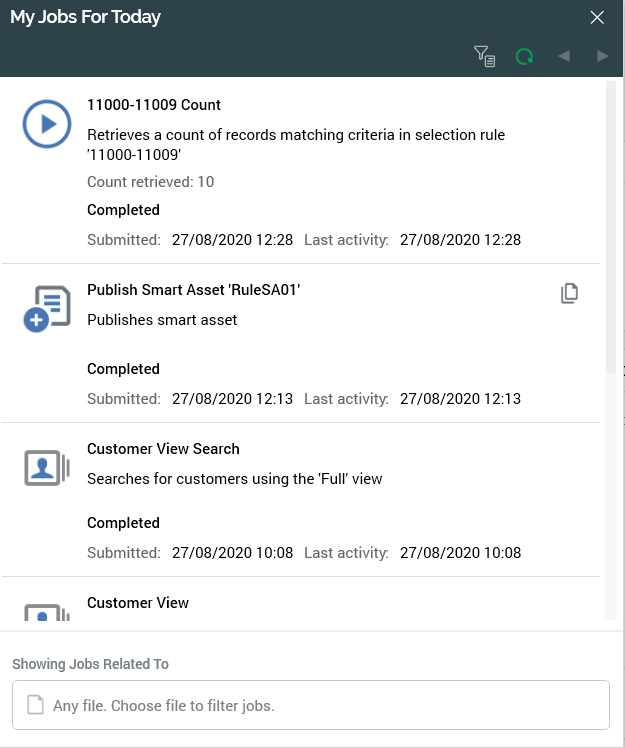Viewport: 625px width, 748px height.
Task: Click the partially visible Customer View icon
Action: tap(47, 612)
